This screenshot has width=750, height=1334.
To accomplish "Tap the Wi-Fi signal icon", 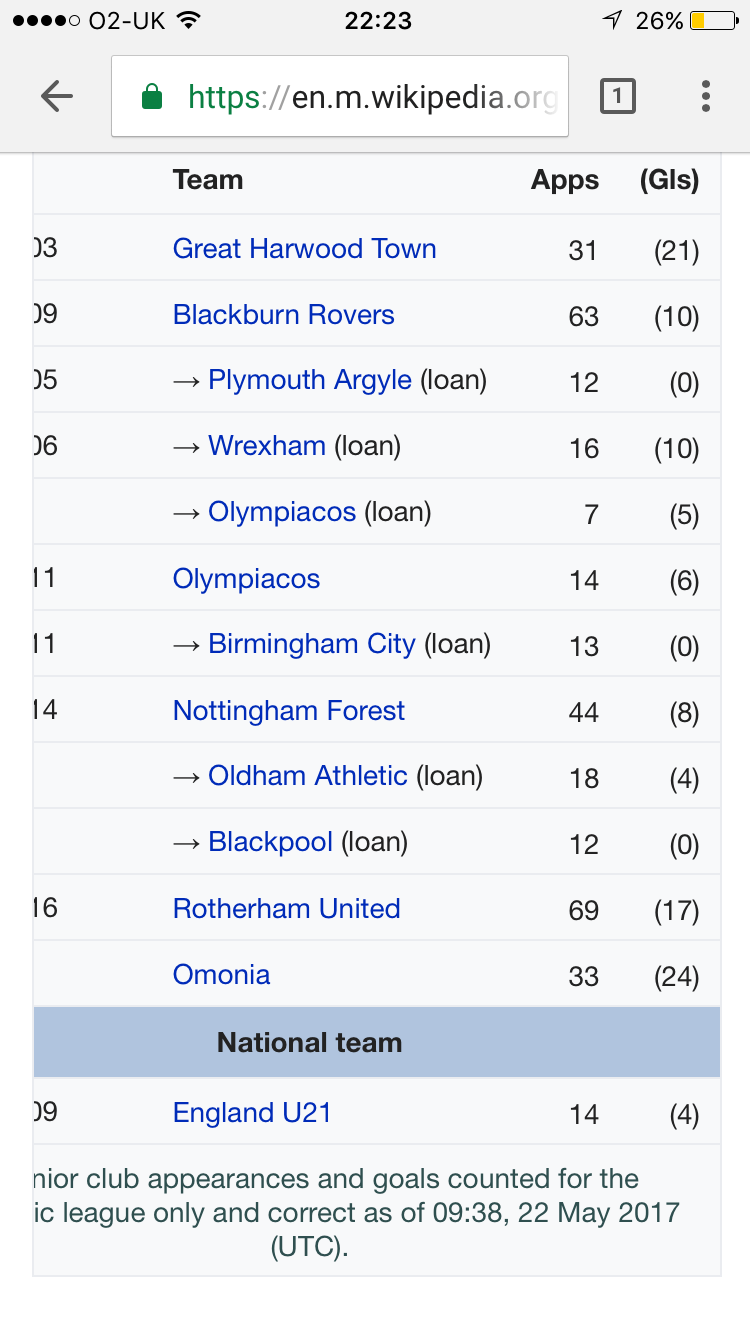I will 185,21.
